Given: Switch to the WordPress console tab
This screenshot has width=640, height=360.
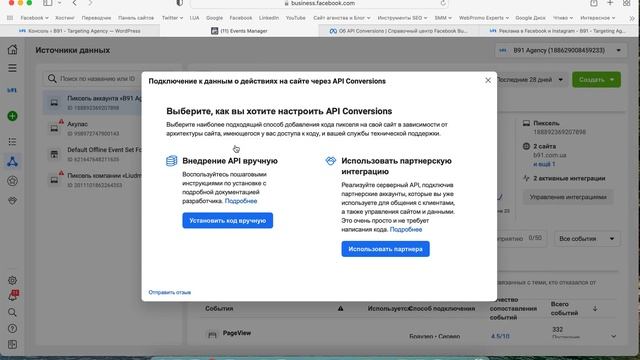Looking at the screenshot, I should pyautogui.click(x=80, y=31).
